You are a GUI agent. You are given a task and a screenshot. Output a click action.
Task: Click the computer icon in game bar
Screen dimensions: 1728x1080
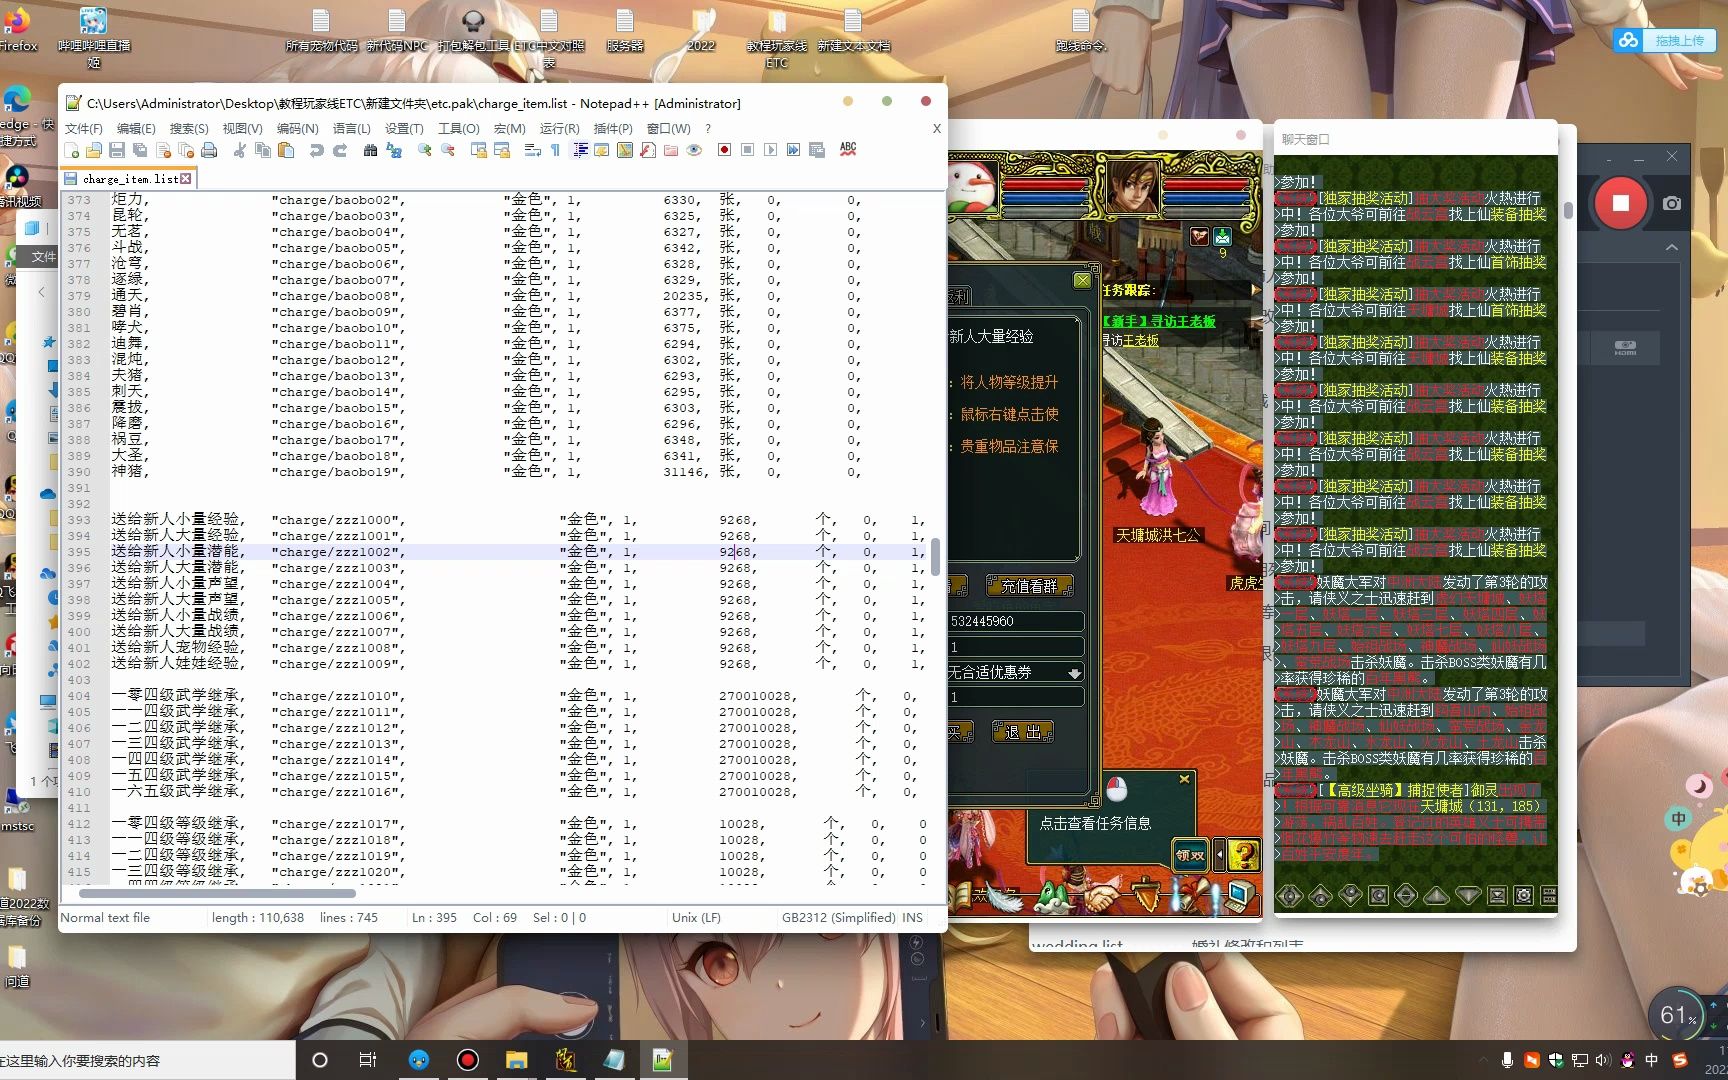(1240, 895)
